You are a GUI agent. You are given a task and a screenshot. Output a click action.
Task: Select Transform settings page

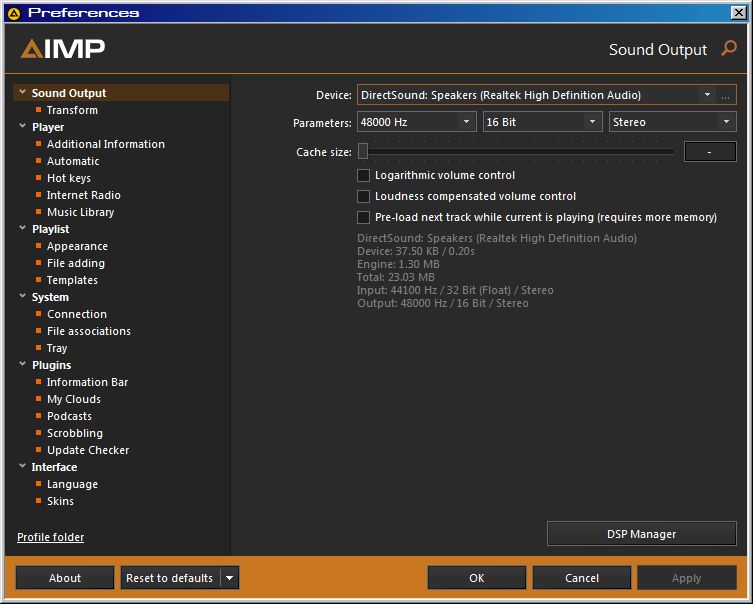pos(72,110)
